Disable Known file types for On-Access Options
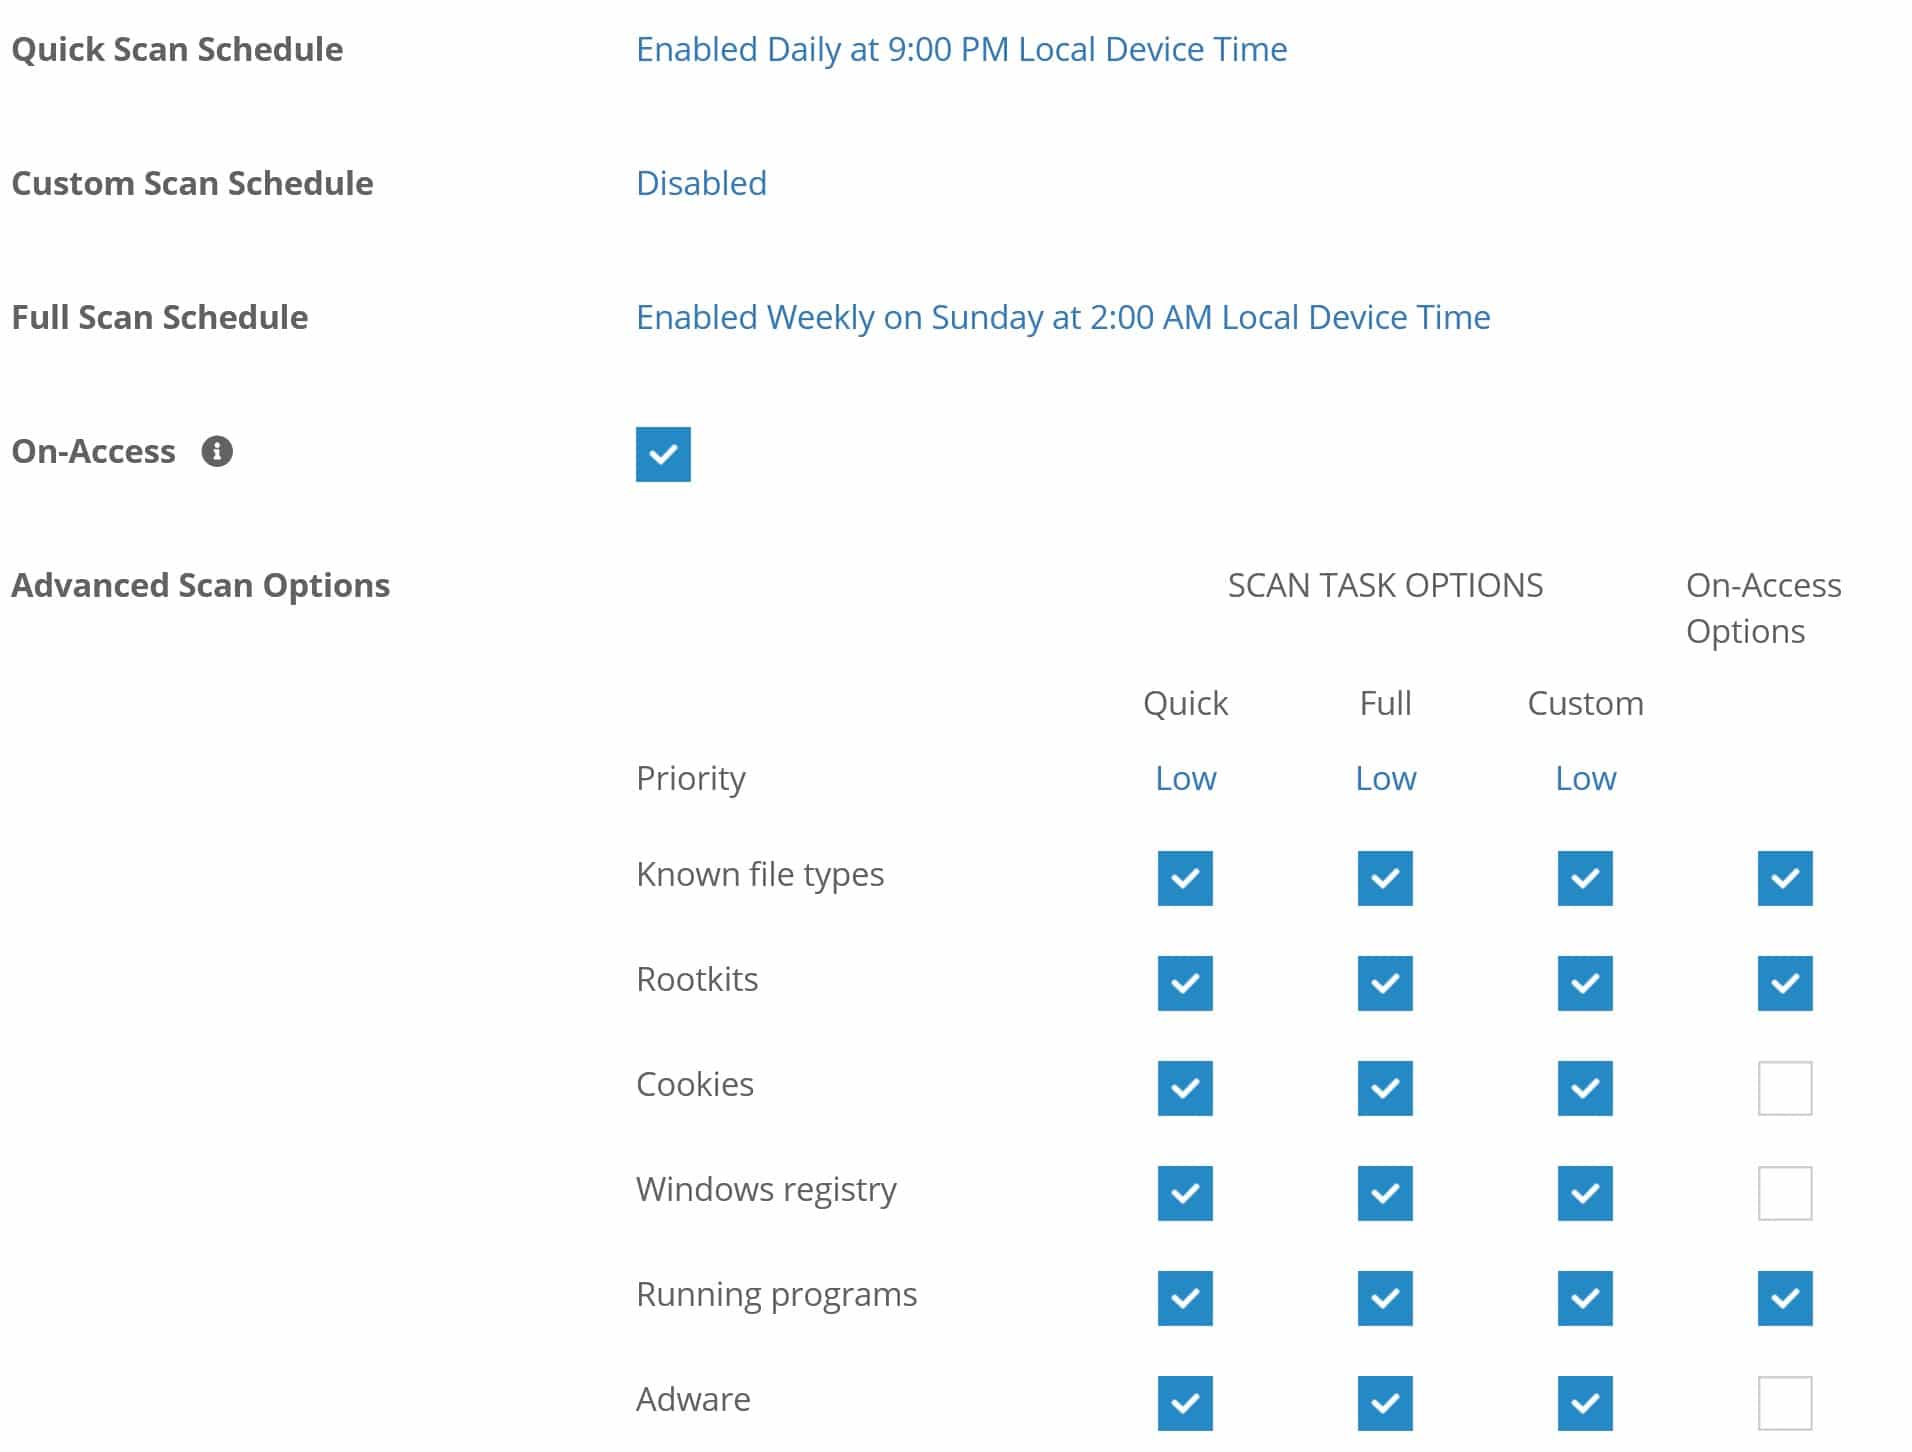 1784,878
